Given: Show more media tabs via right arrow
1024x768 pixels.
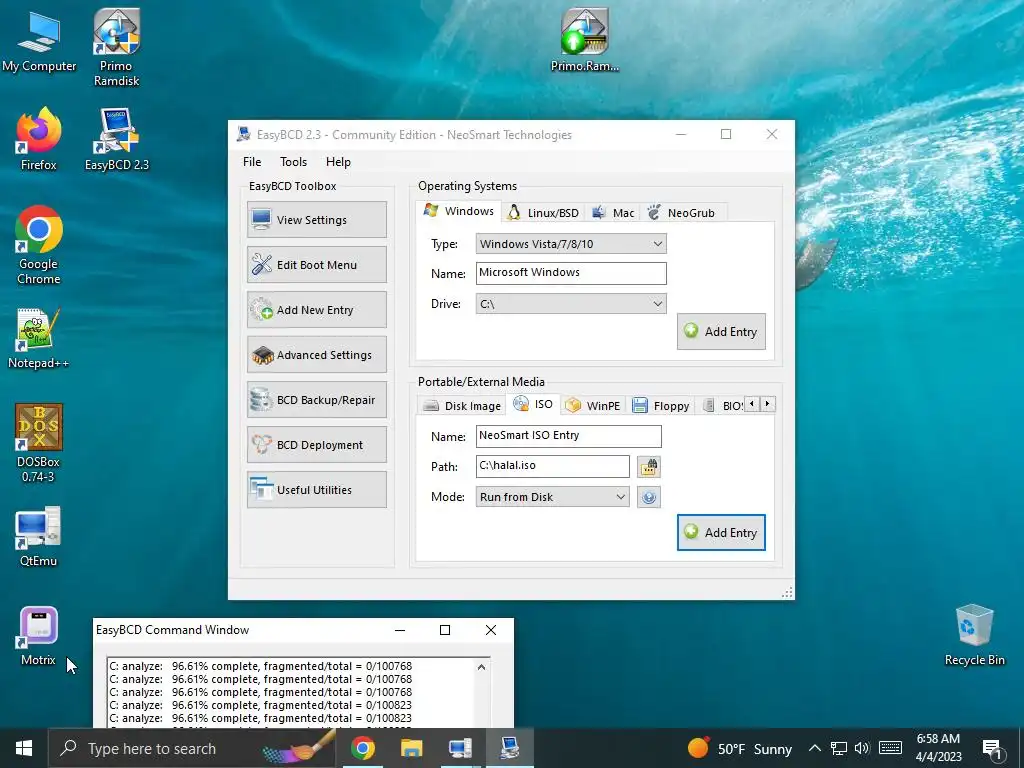Looking at the screenshot, I should click(x=767, y=404).
